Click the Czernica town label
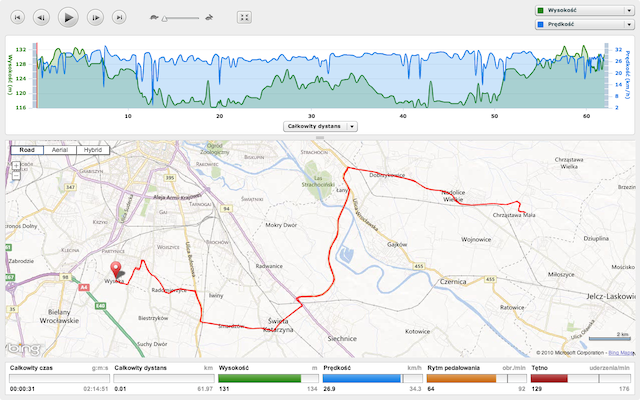Screen dimensions: 640x400 tap(453, 282)
